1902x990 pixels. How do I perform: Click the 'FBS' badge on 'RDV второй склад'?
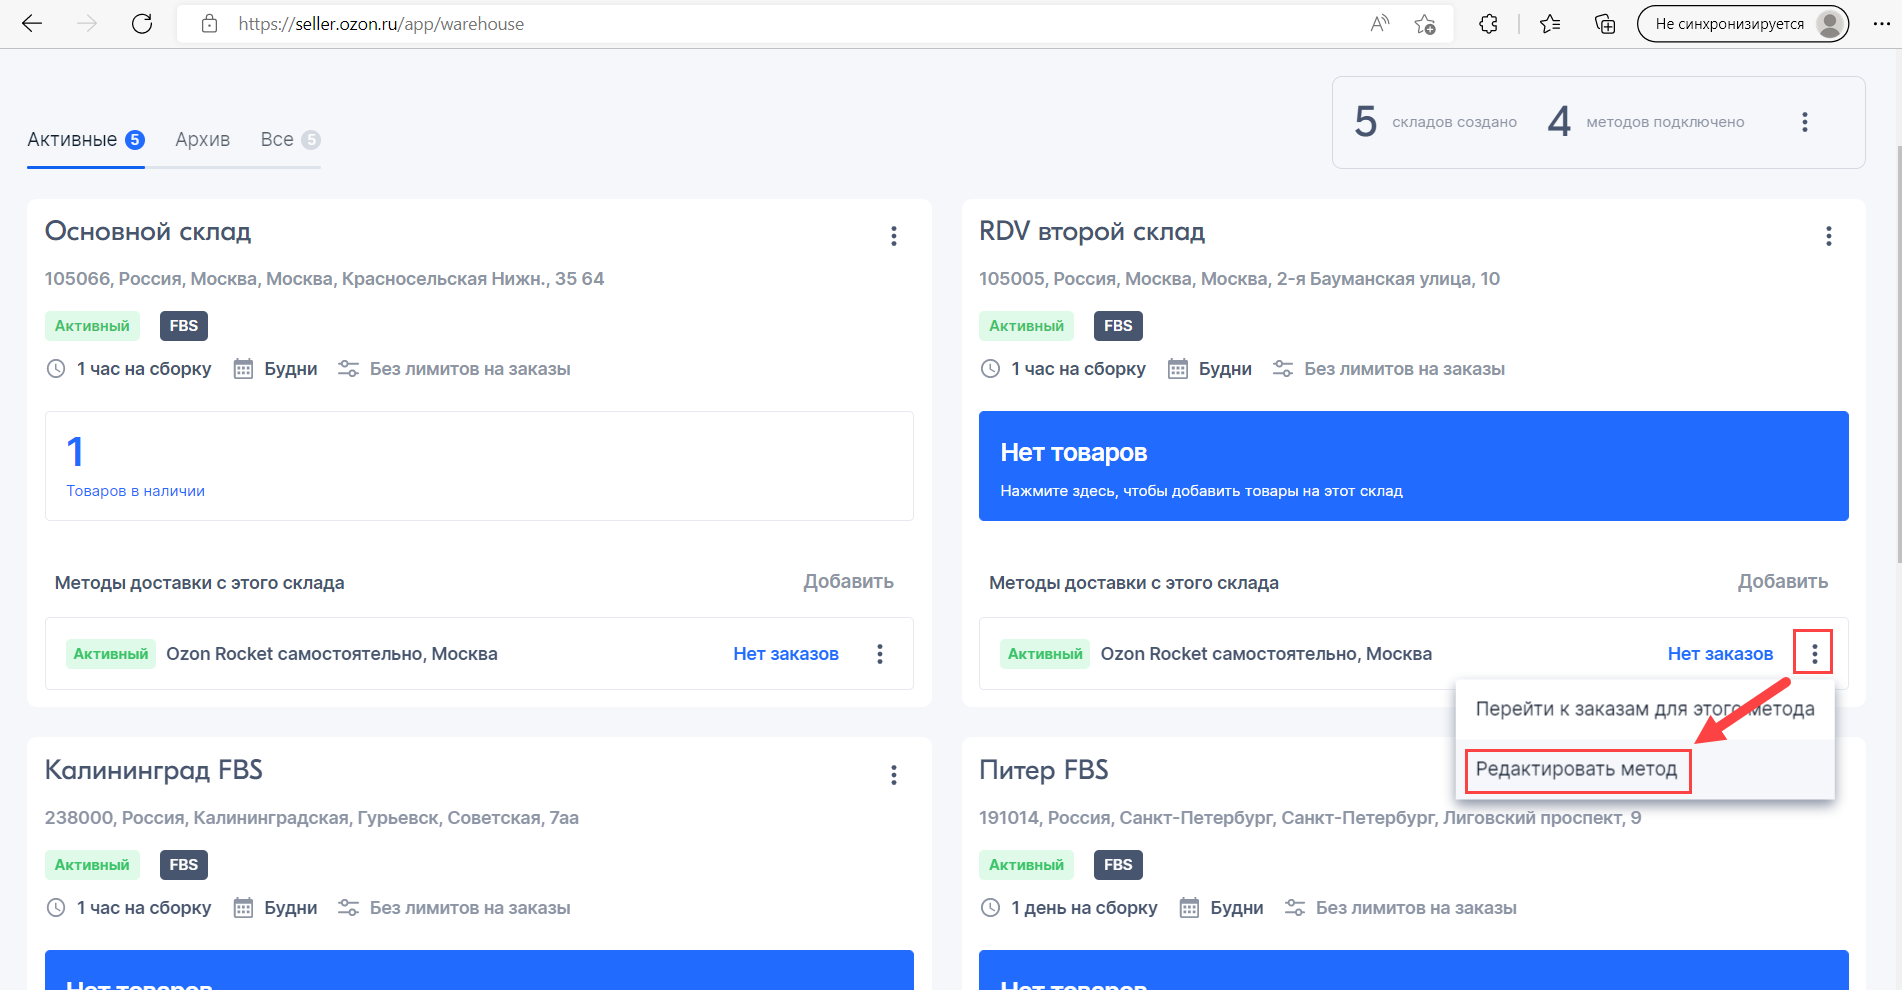[1118, 326]
